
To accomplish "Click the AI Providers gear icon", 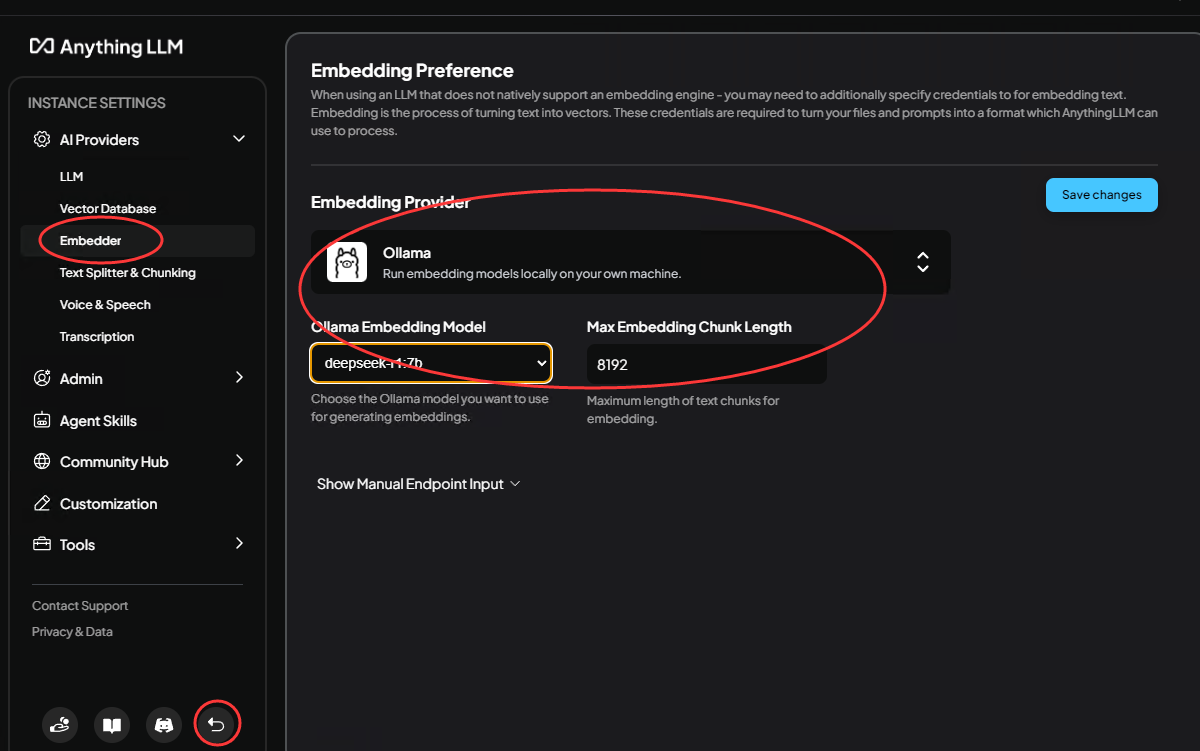I will (x=42, y=140).
